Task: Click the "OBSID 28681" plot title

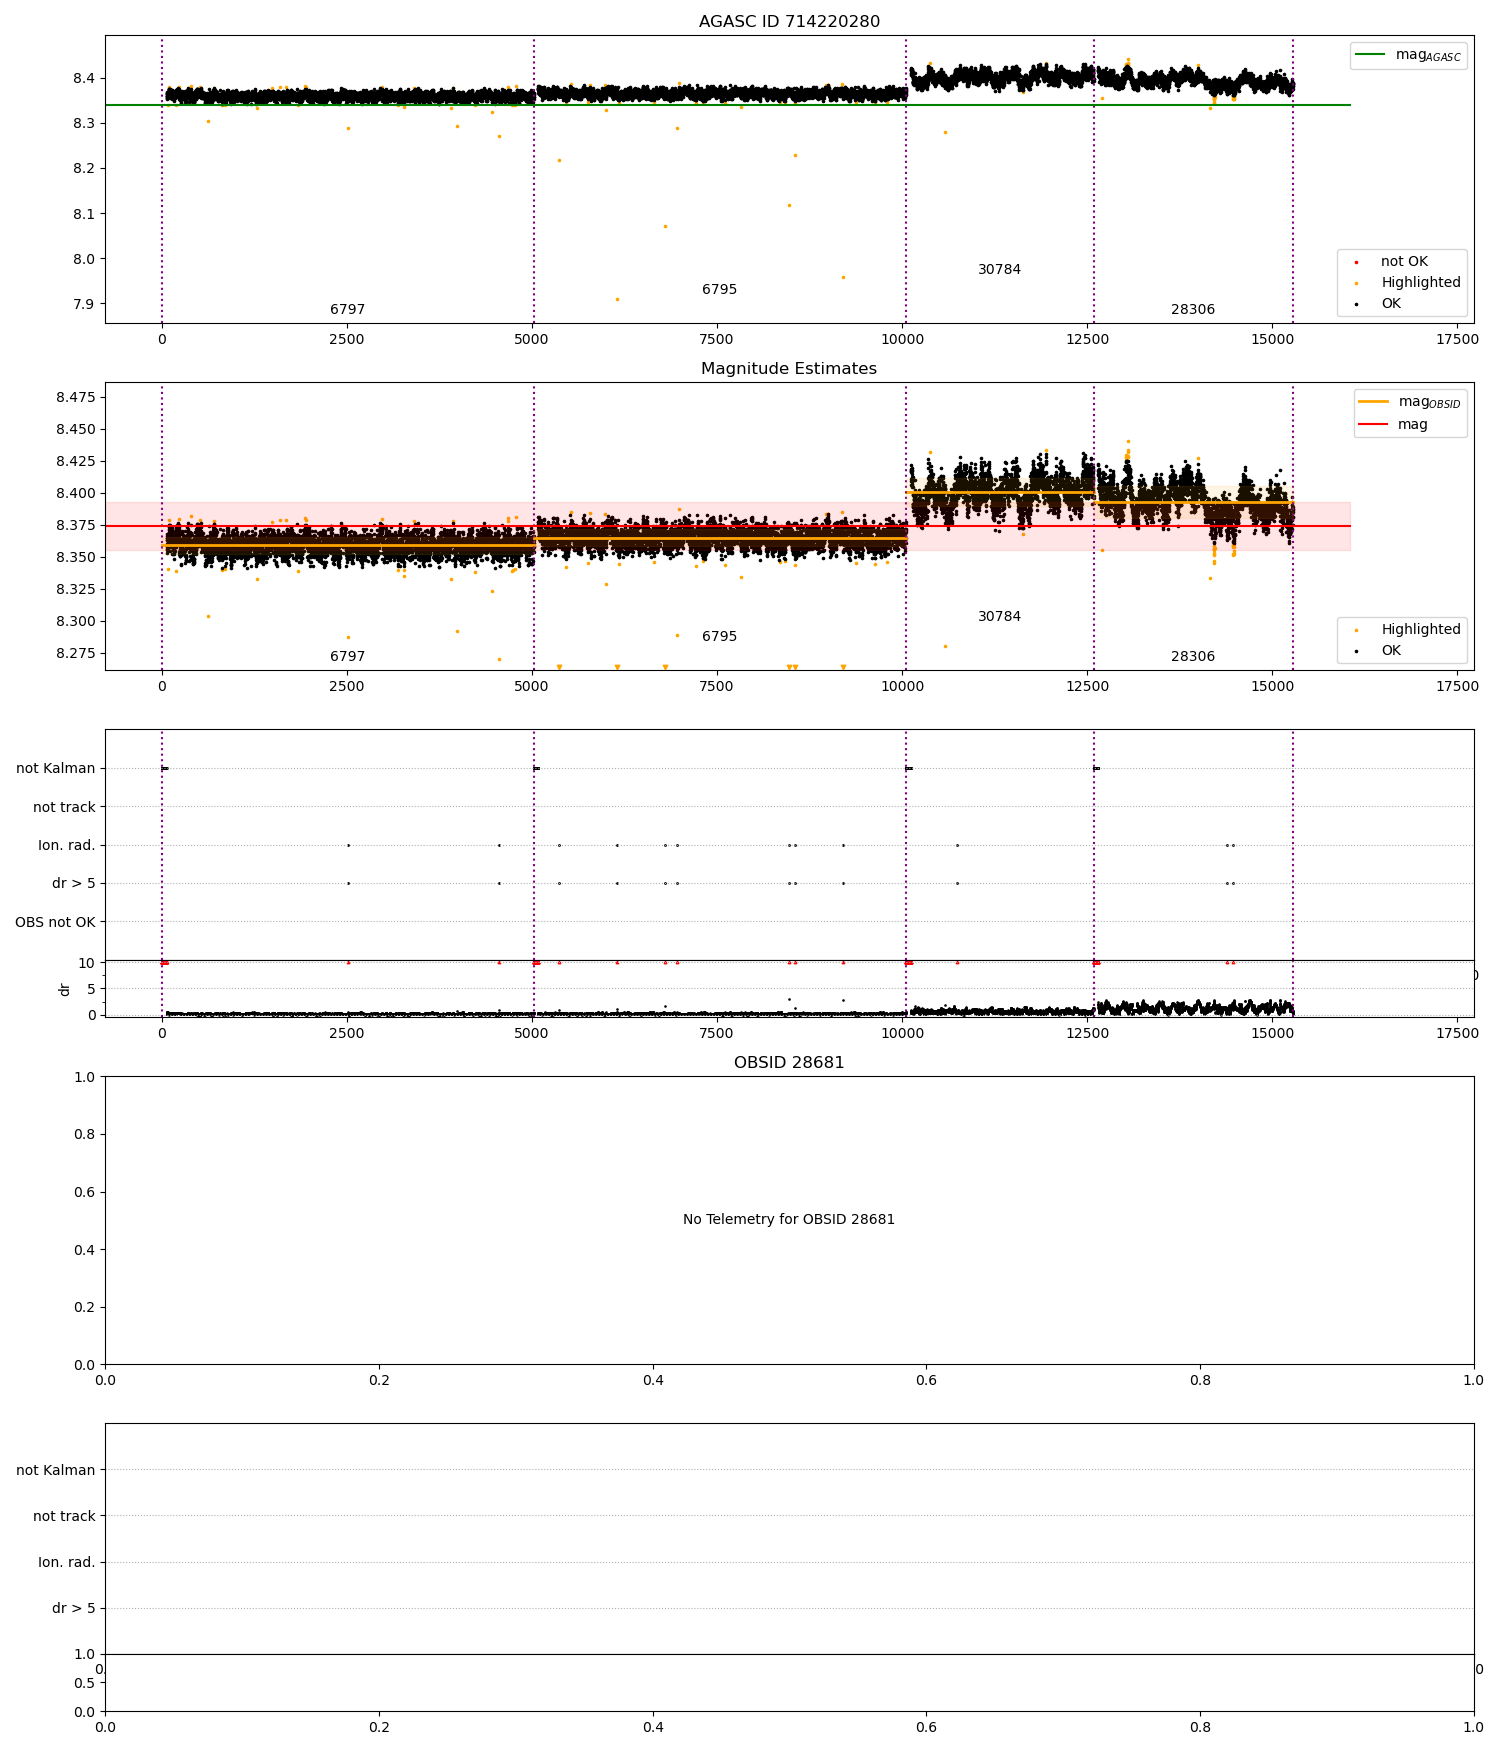Action: [x=789, y=1063]
